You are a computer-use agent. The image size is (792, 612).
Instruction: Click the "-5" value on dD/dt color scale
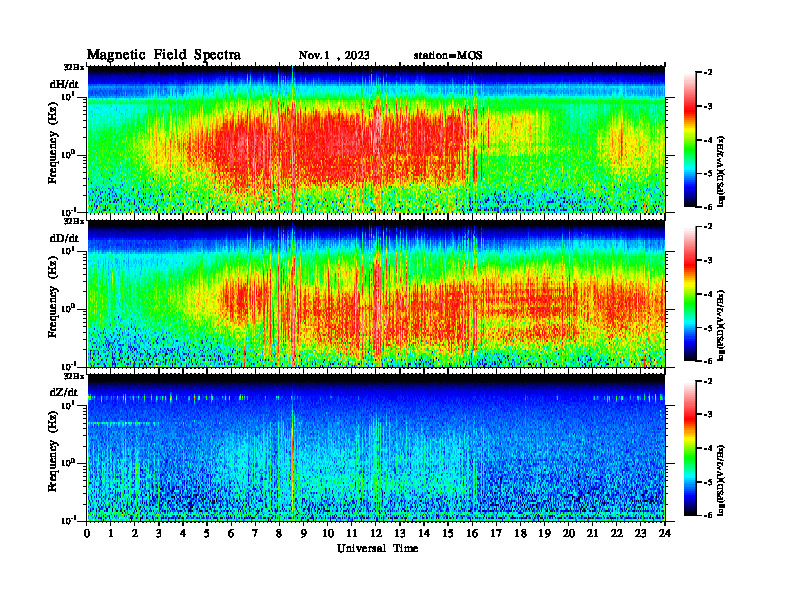coord(708,328)
